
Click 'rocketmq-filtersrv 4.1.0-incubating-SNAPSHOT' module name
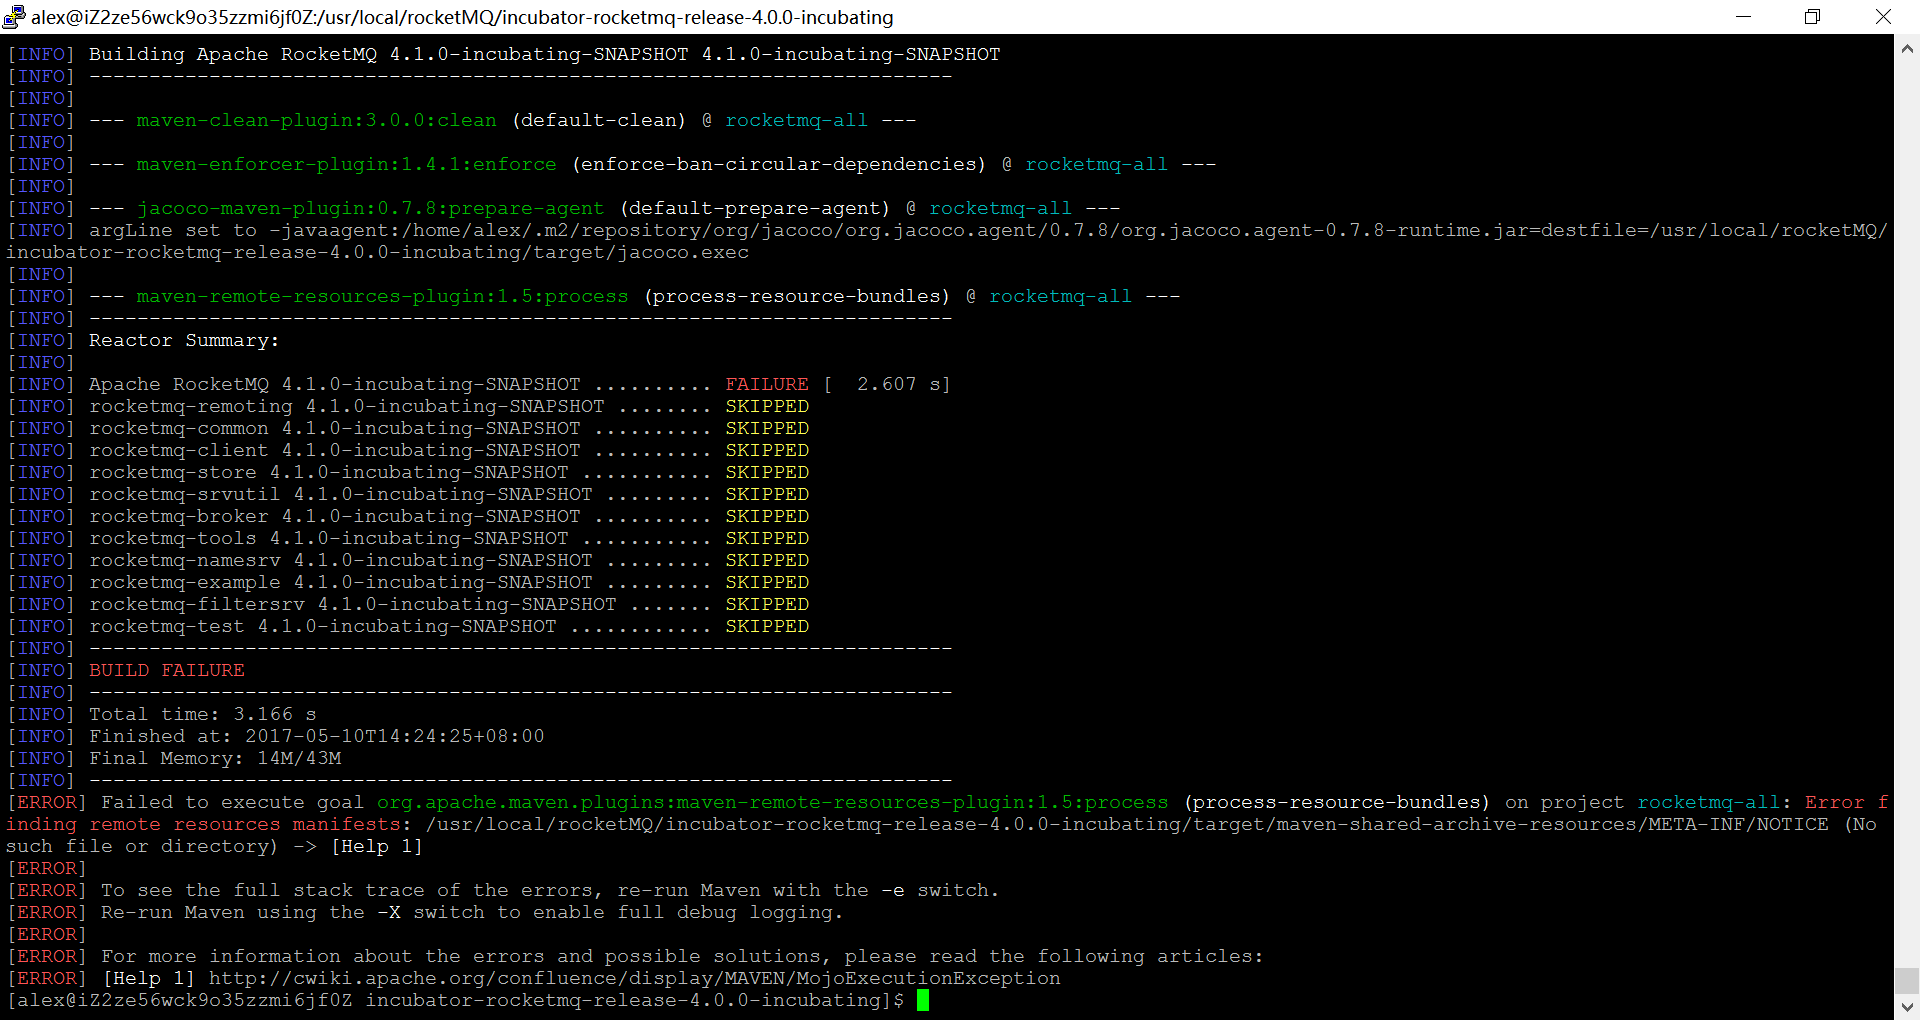click(352, 604)
